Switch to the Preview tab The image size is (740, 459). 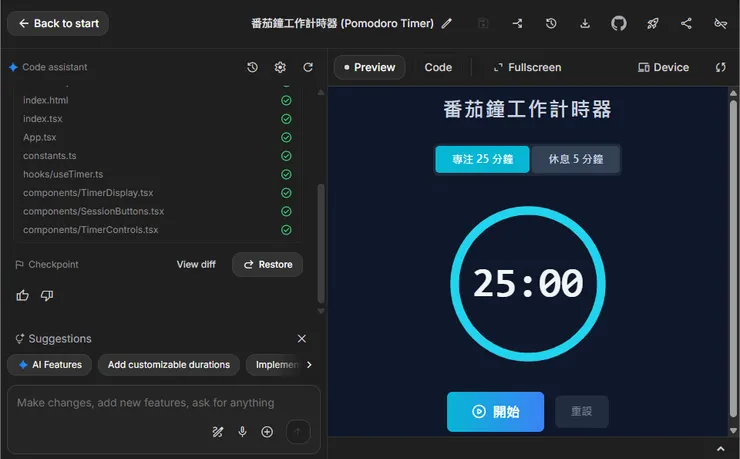tap(370, 67)
